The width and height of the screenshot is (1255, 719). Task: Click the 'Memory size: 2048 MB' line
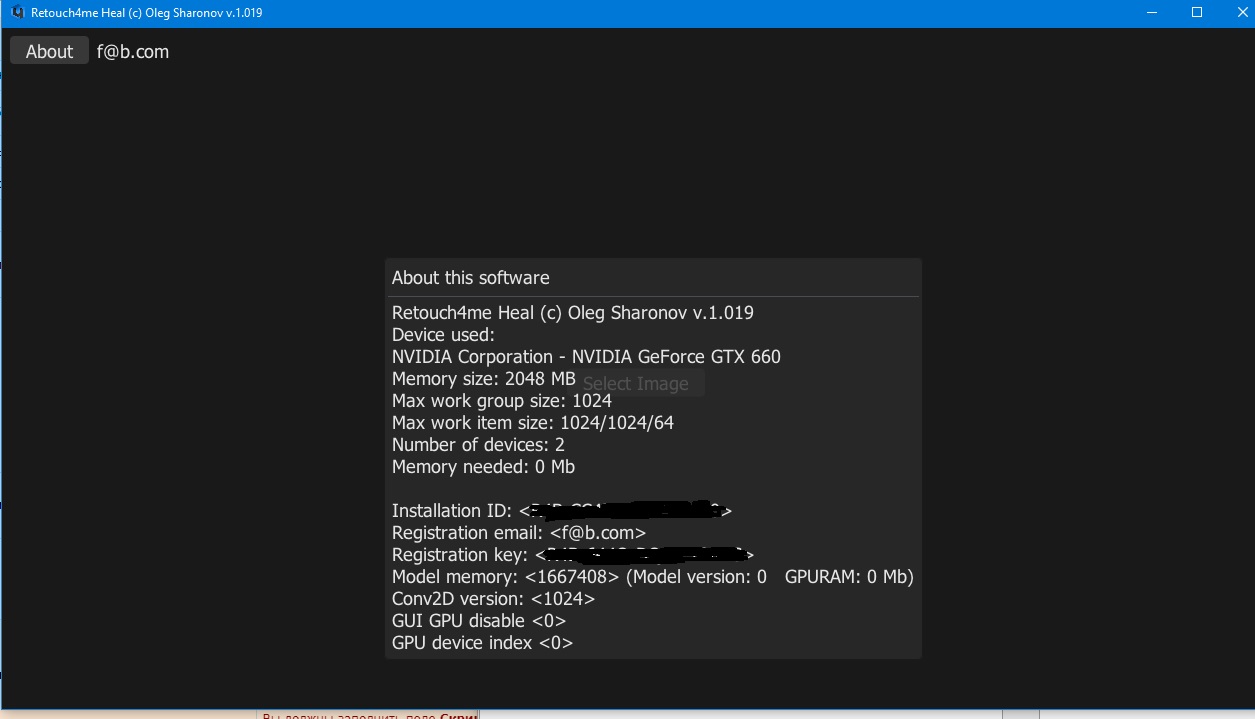coord(483,379)
